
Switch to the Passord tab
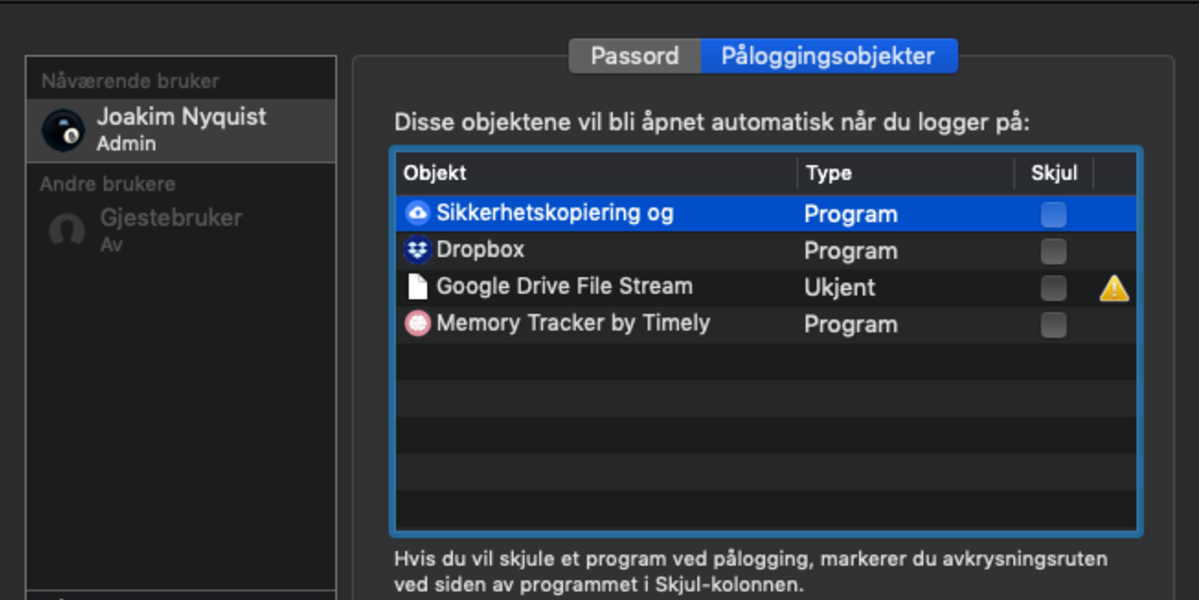click(x=634, y=56)
